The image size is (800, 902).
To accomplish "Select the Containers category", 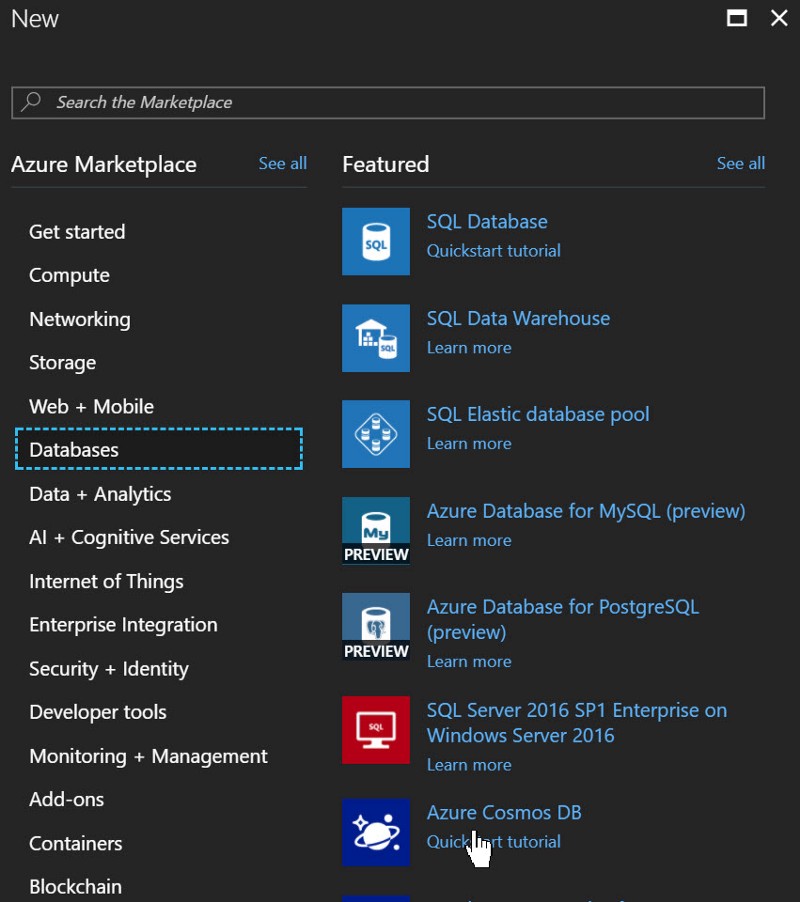I will (x=75, y=843).
